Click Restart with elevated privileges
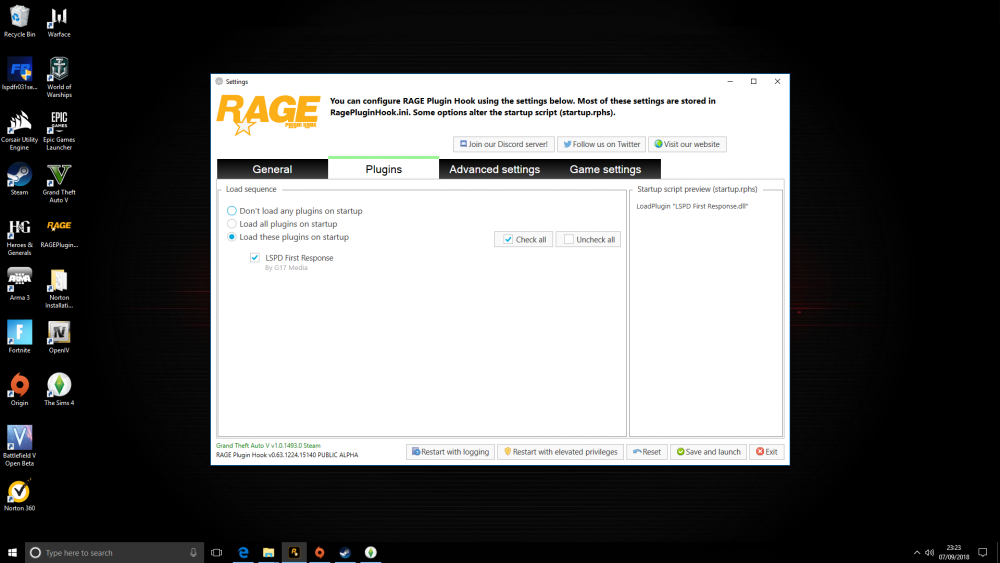 click(x=560, y=451)
